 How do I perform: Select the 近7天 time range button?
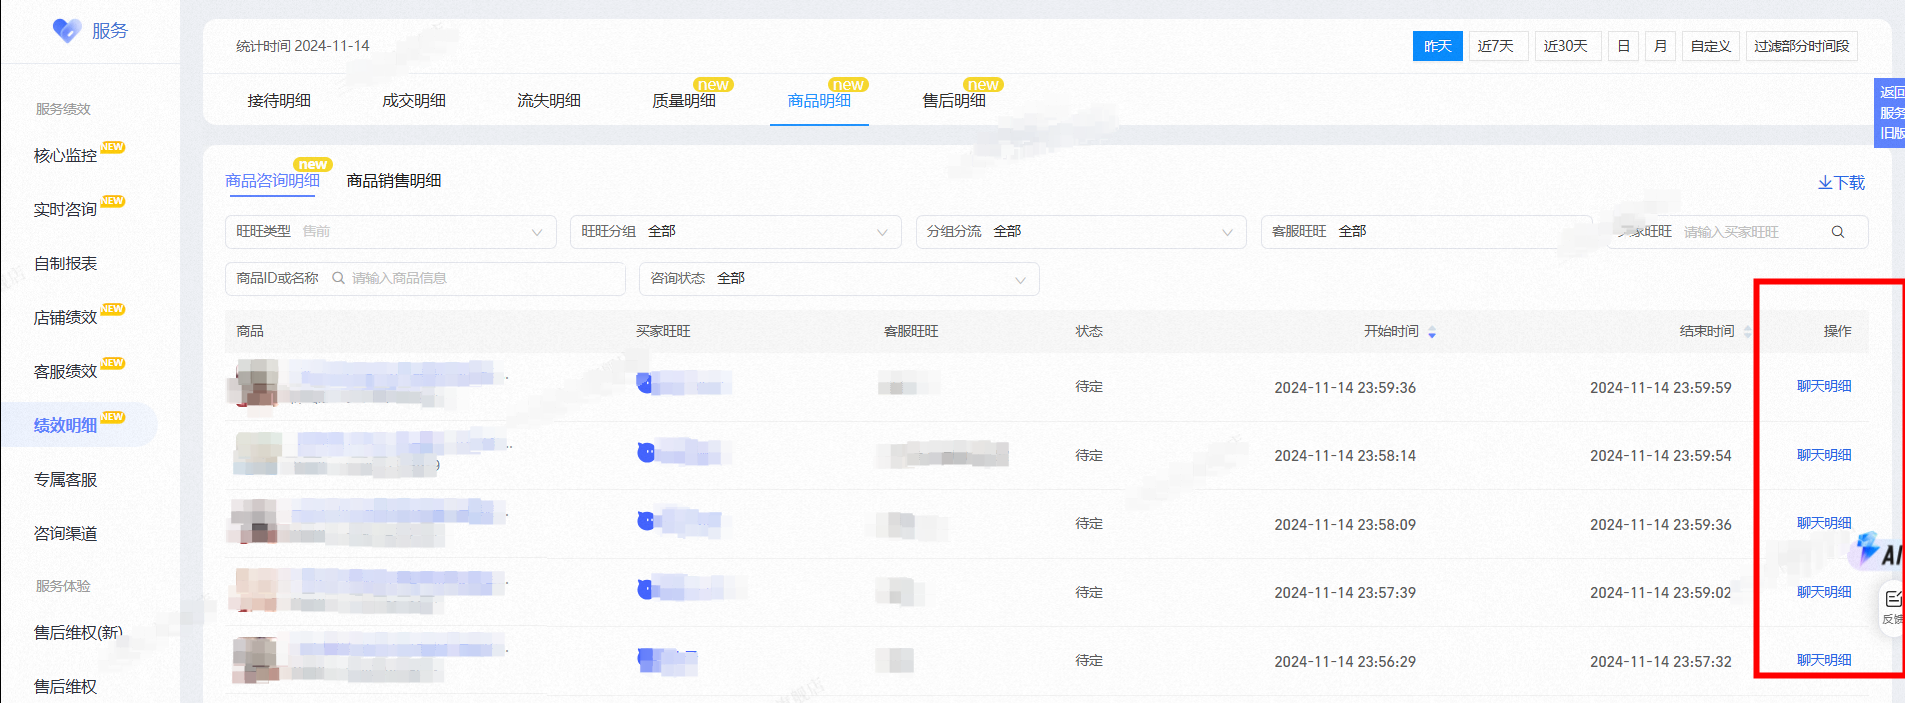tap(1496, 46)
